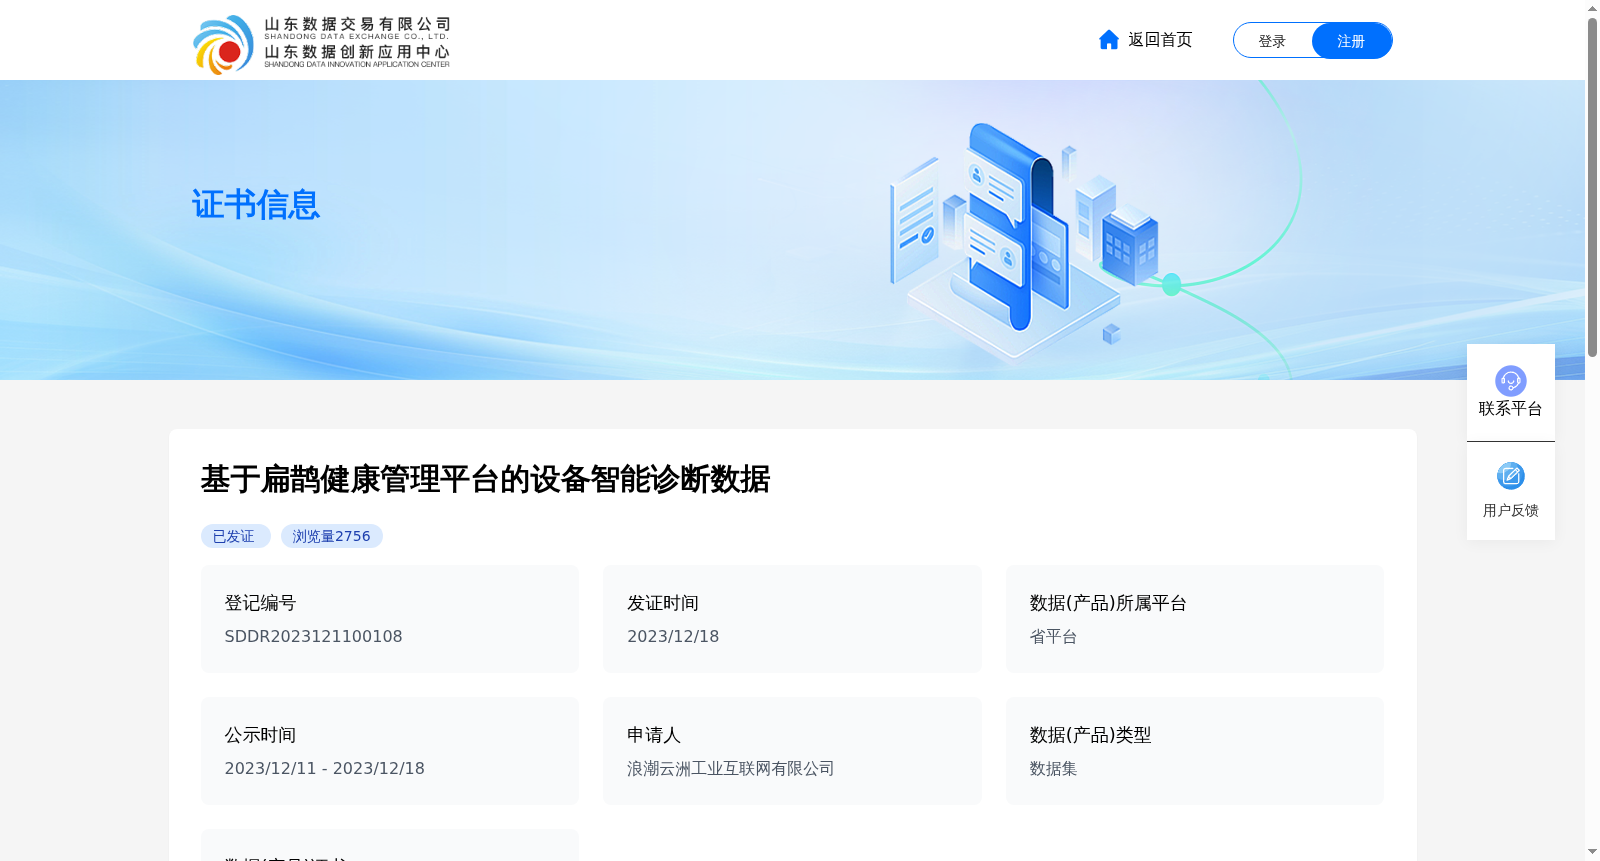Screen dimensions: 1600x861
Task: Select registration number SDDR2023121100108
Action: click(313, 637)
